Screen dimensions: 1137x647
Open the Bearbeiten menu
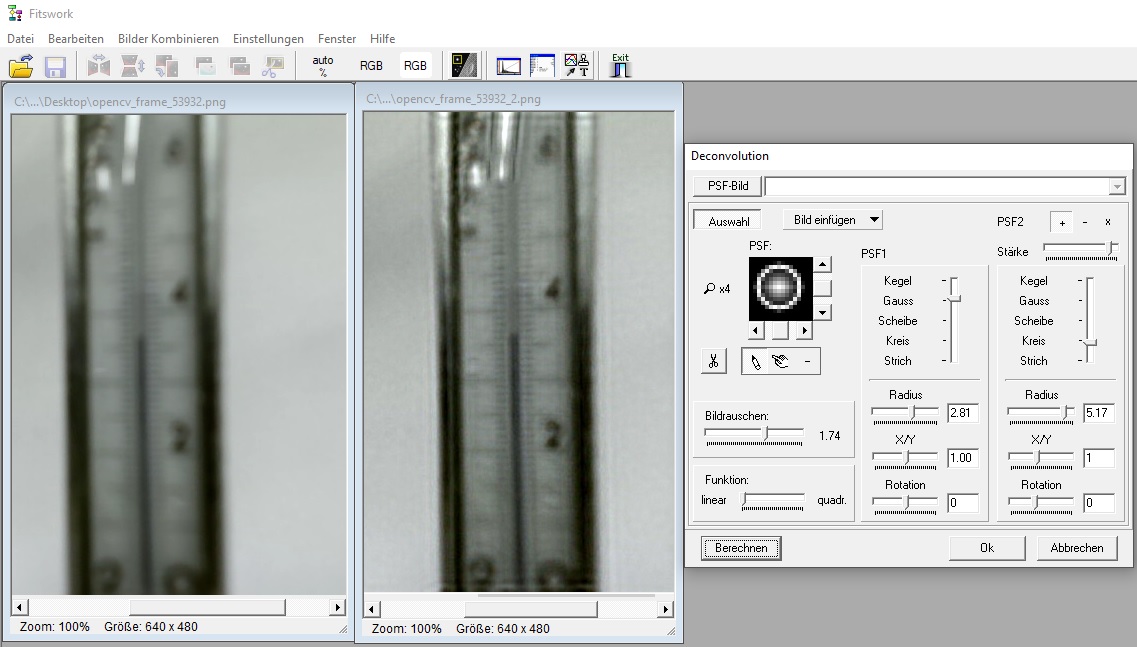point(76,38)
